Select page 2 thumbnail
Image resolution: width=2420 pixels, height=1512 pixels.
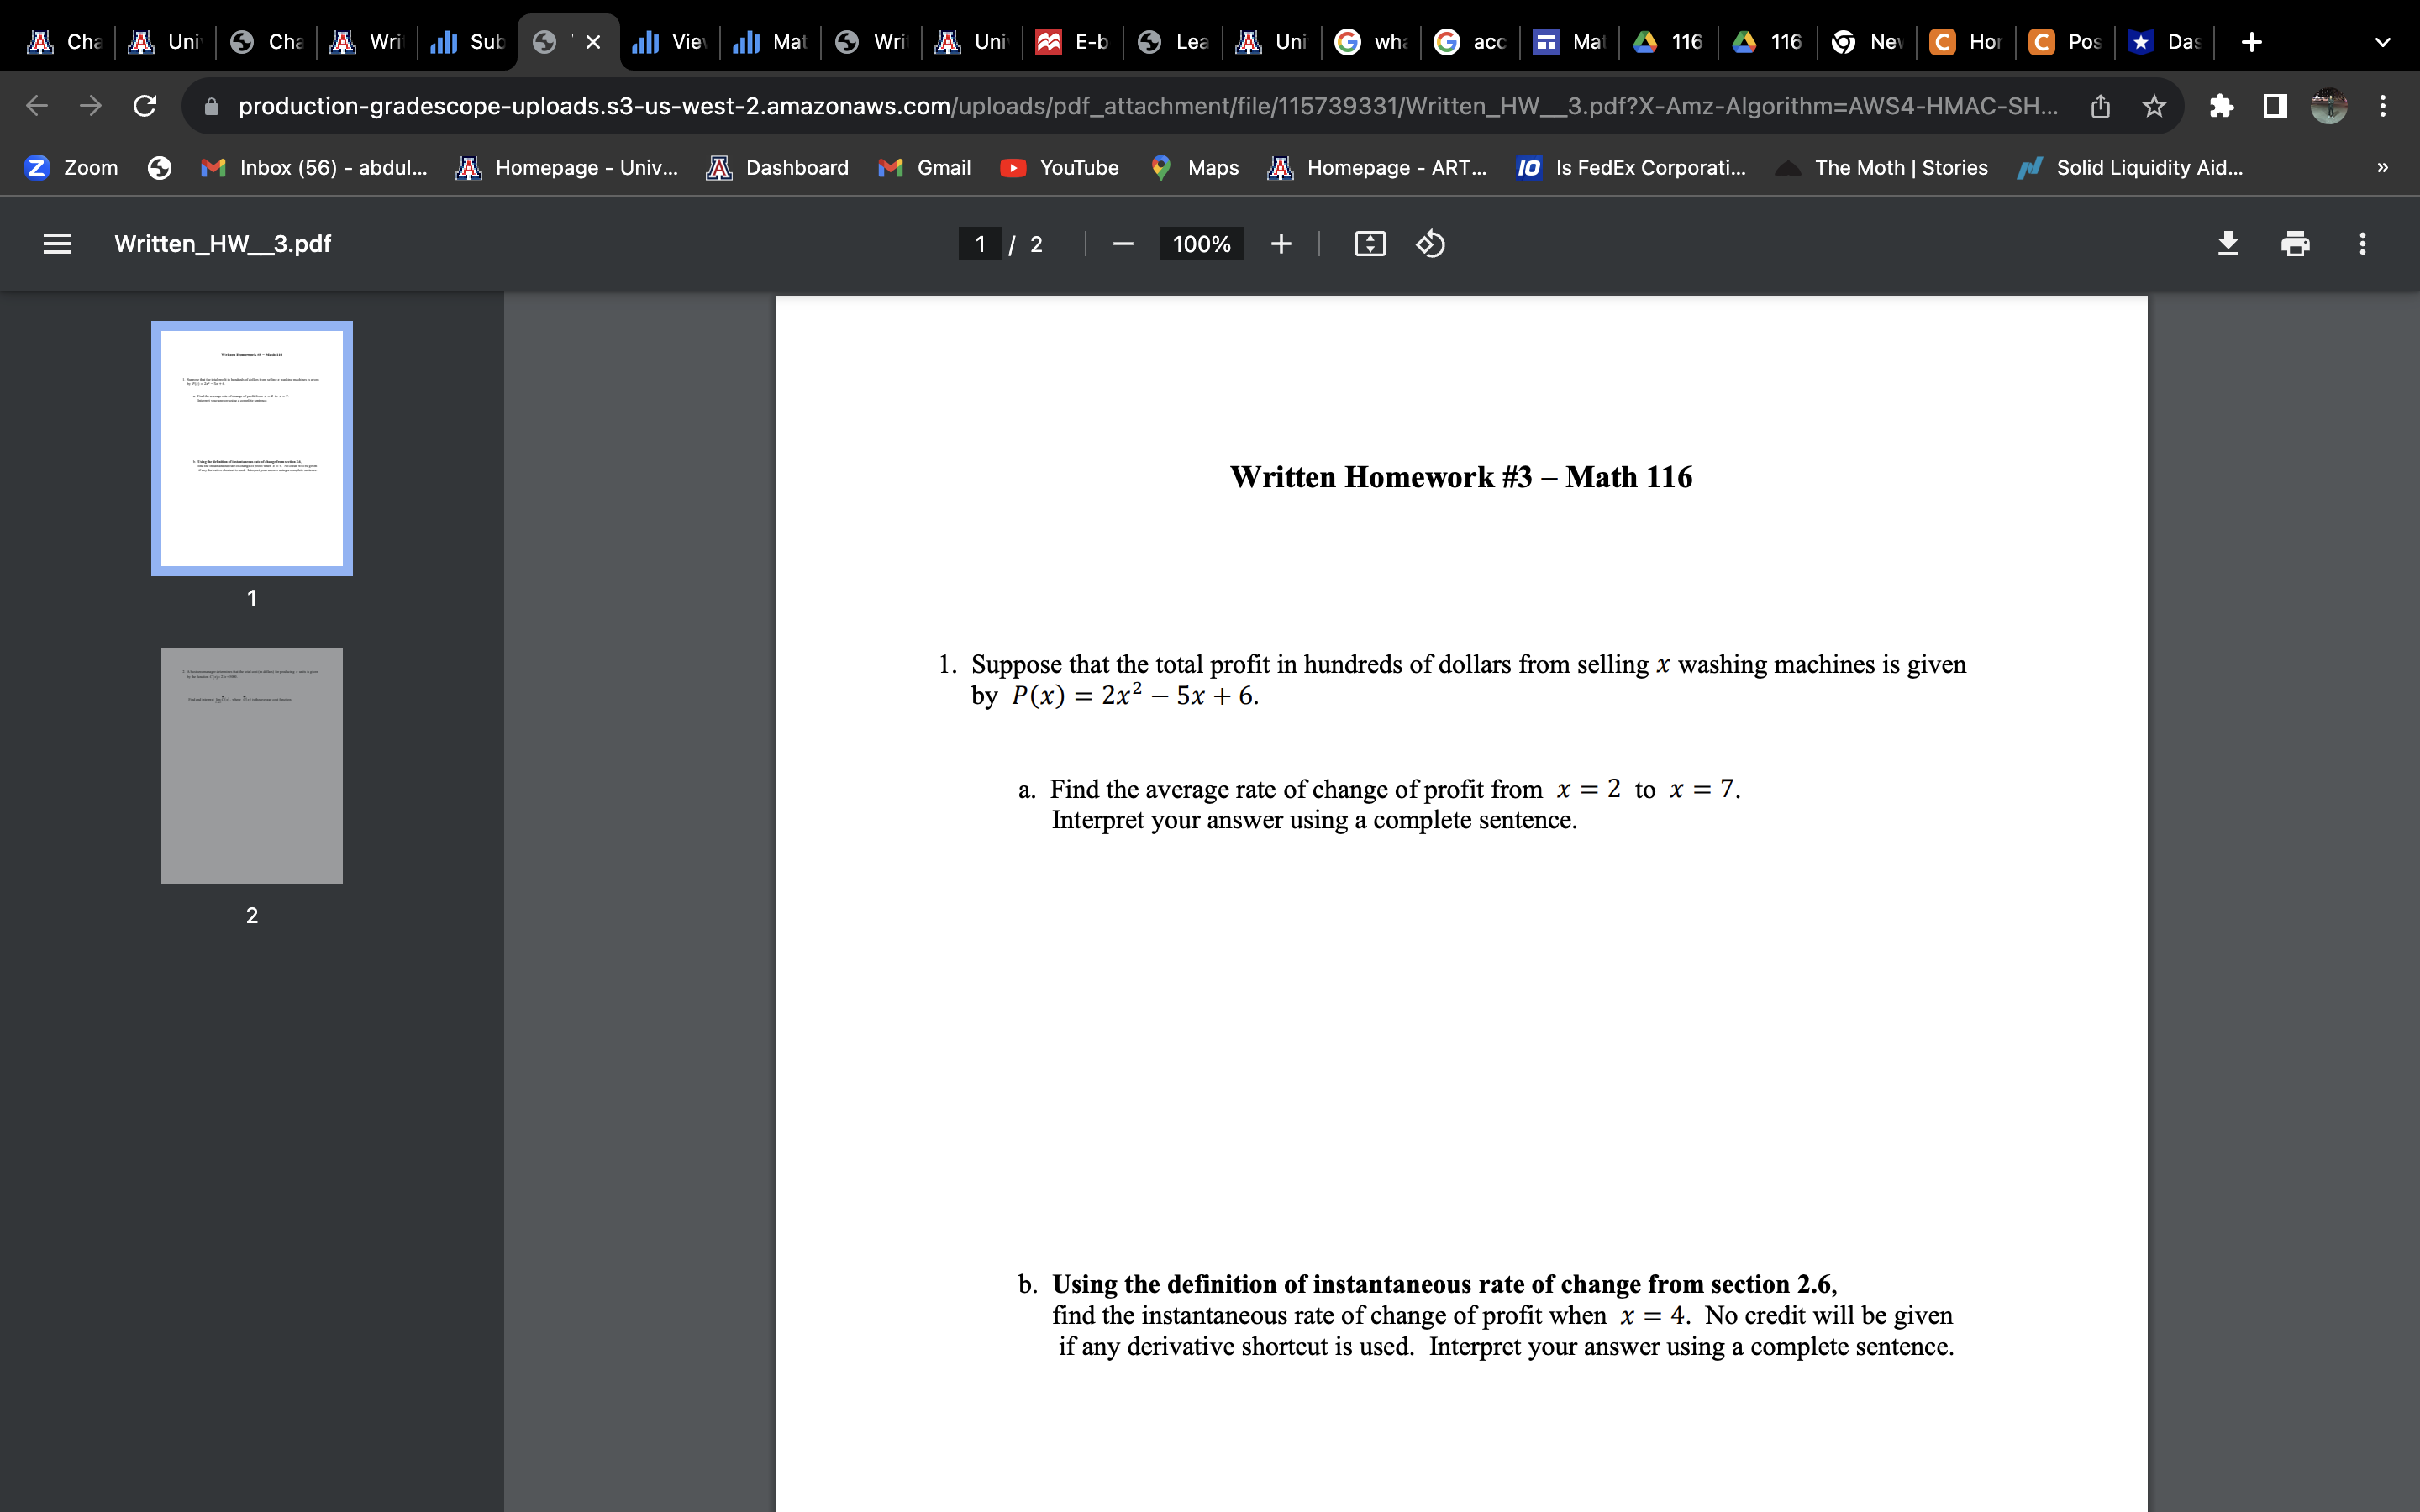(x=252, y=766)
